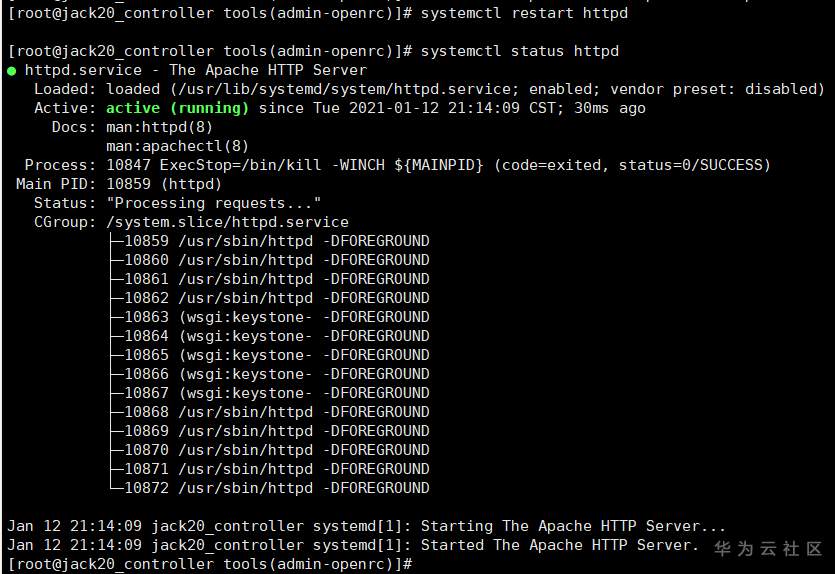Click the green status dot beside httpd.service
The height and width of the screenshot is (574, 835).
[x=11, y=71]
